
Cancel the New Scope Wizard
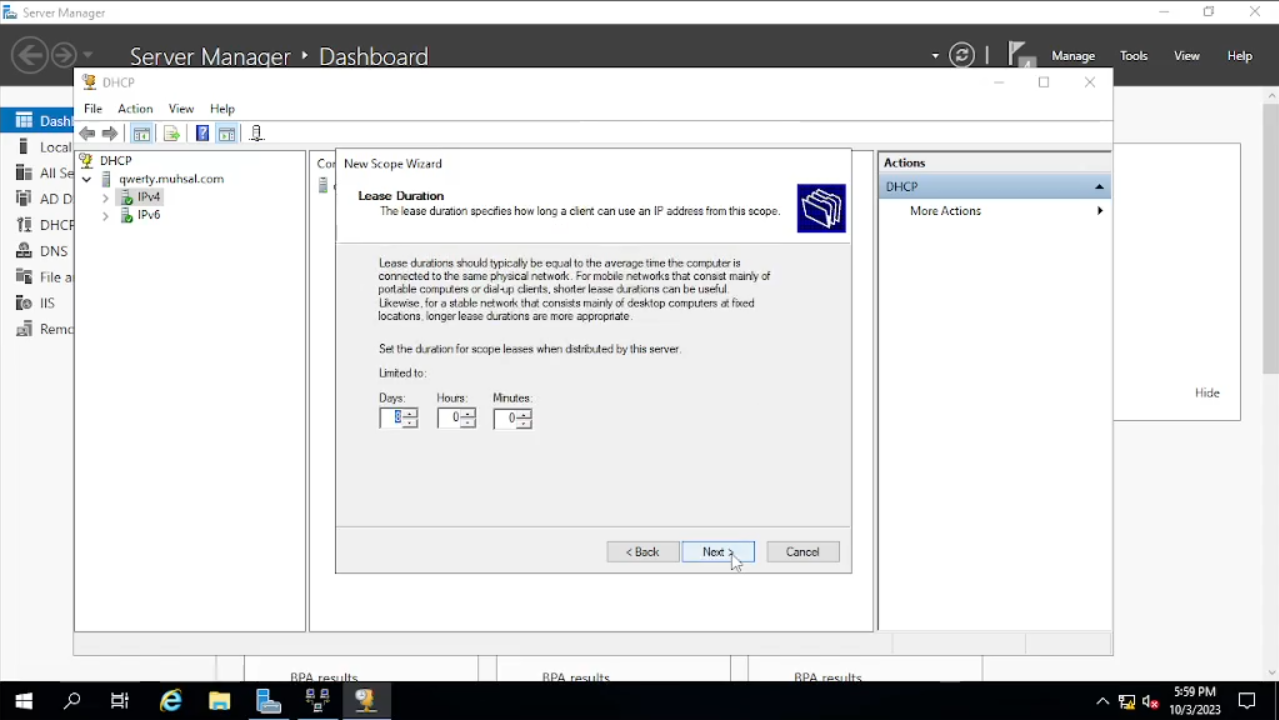click(x=802, y=552)
